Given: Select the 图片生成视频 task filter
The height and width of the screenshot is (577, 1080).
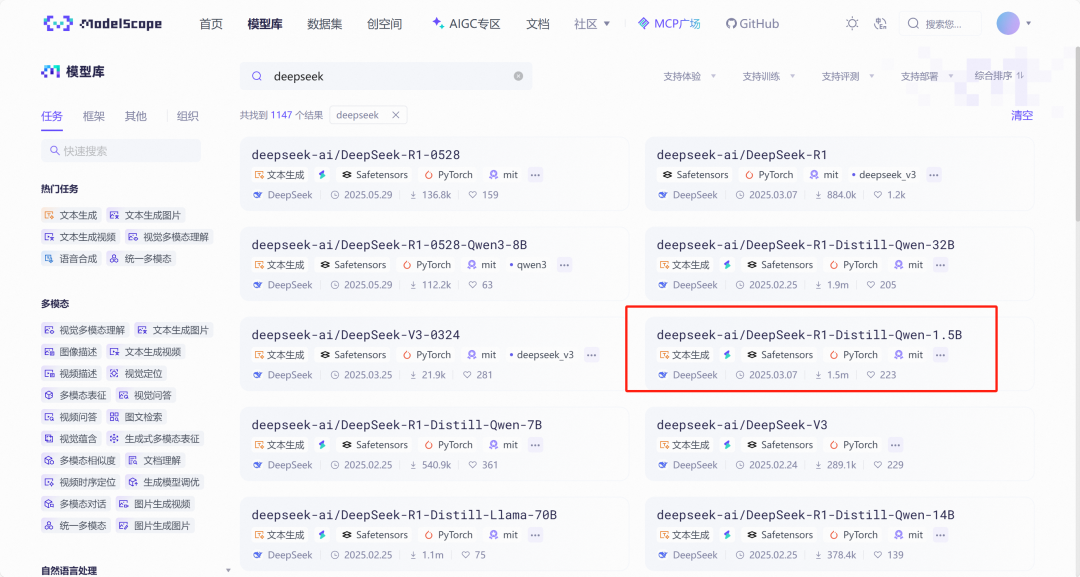Looking at the screenshot, I should [154, 504].
